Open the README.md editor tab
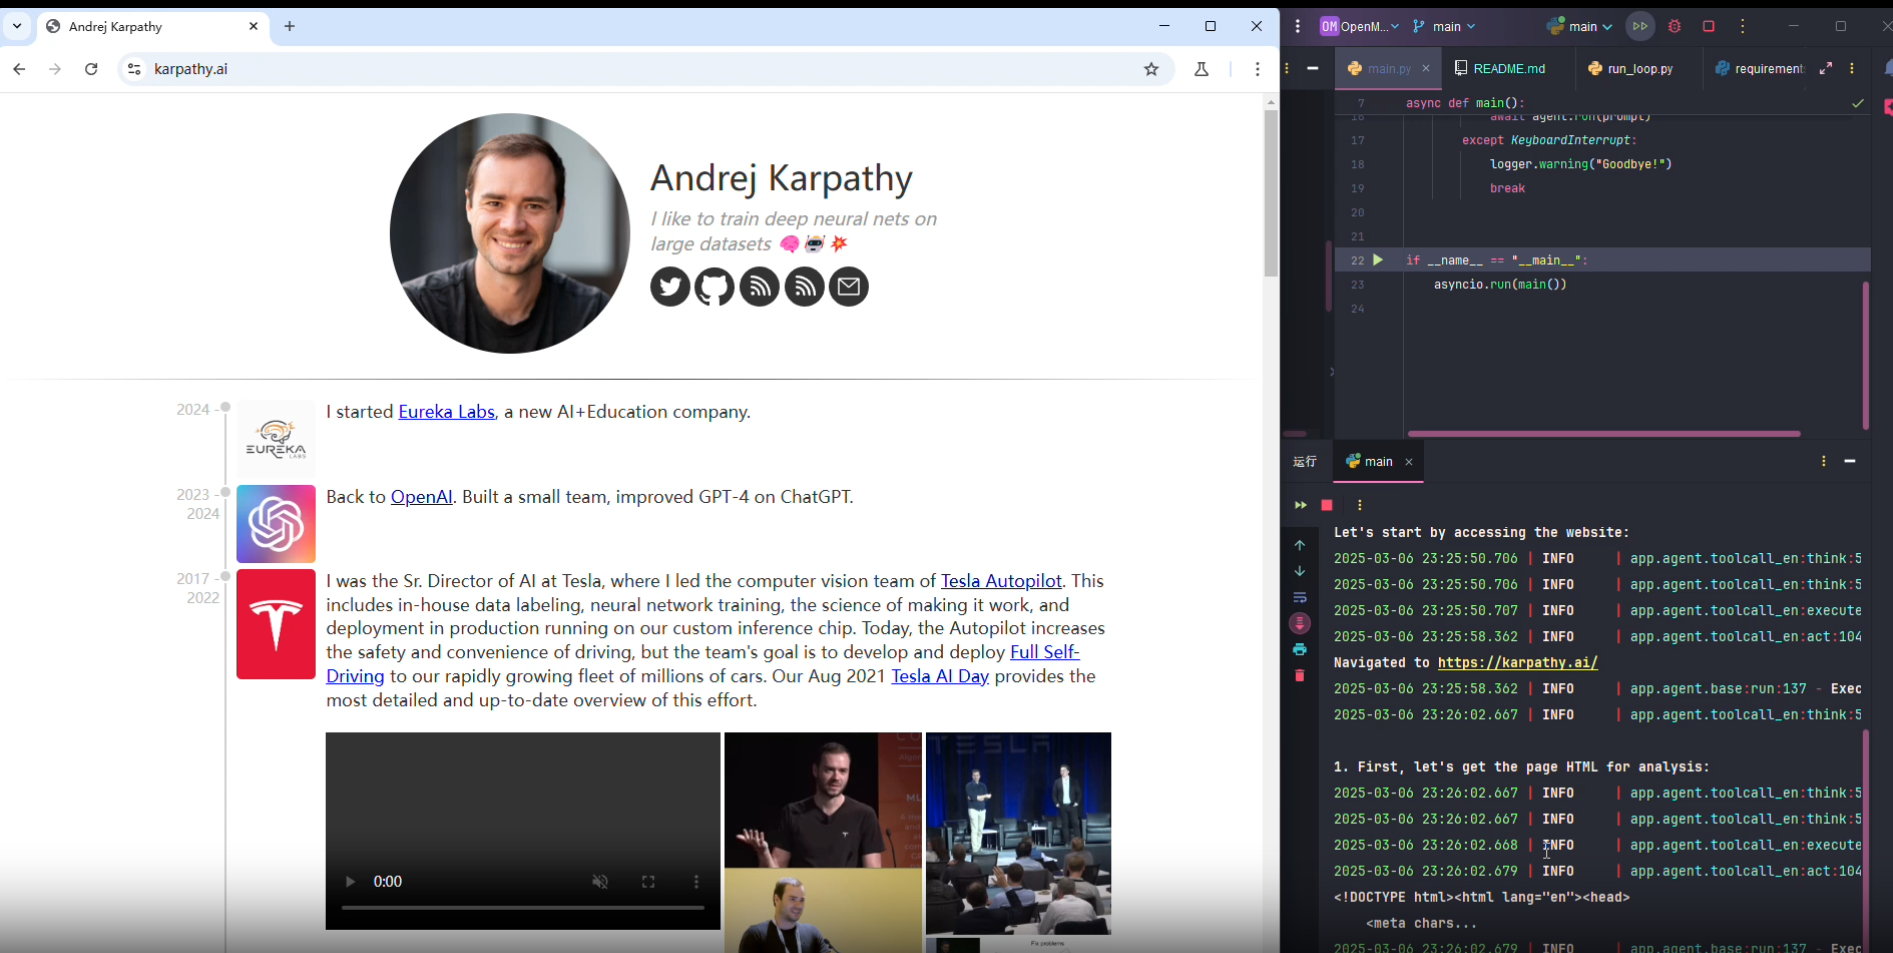Image resolution: width=1893 pixels, height=953 pixels. (x=1500, y=68)
